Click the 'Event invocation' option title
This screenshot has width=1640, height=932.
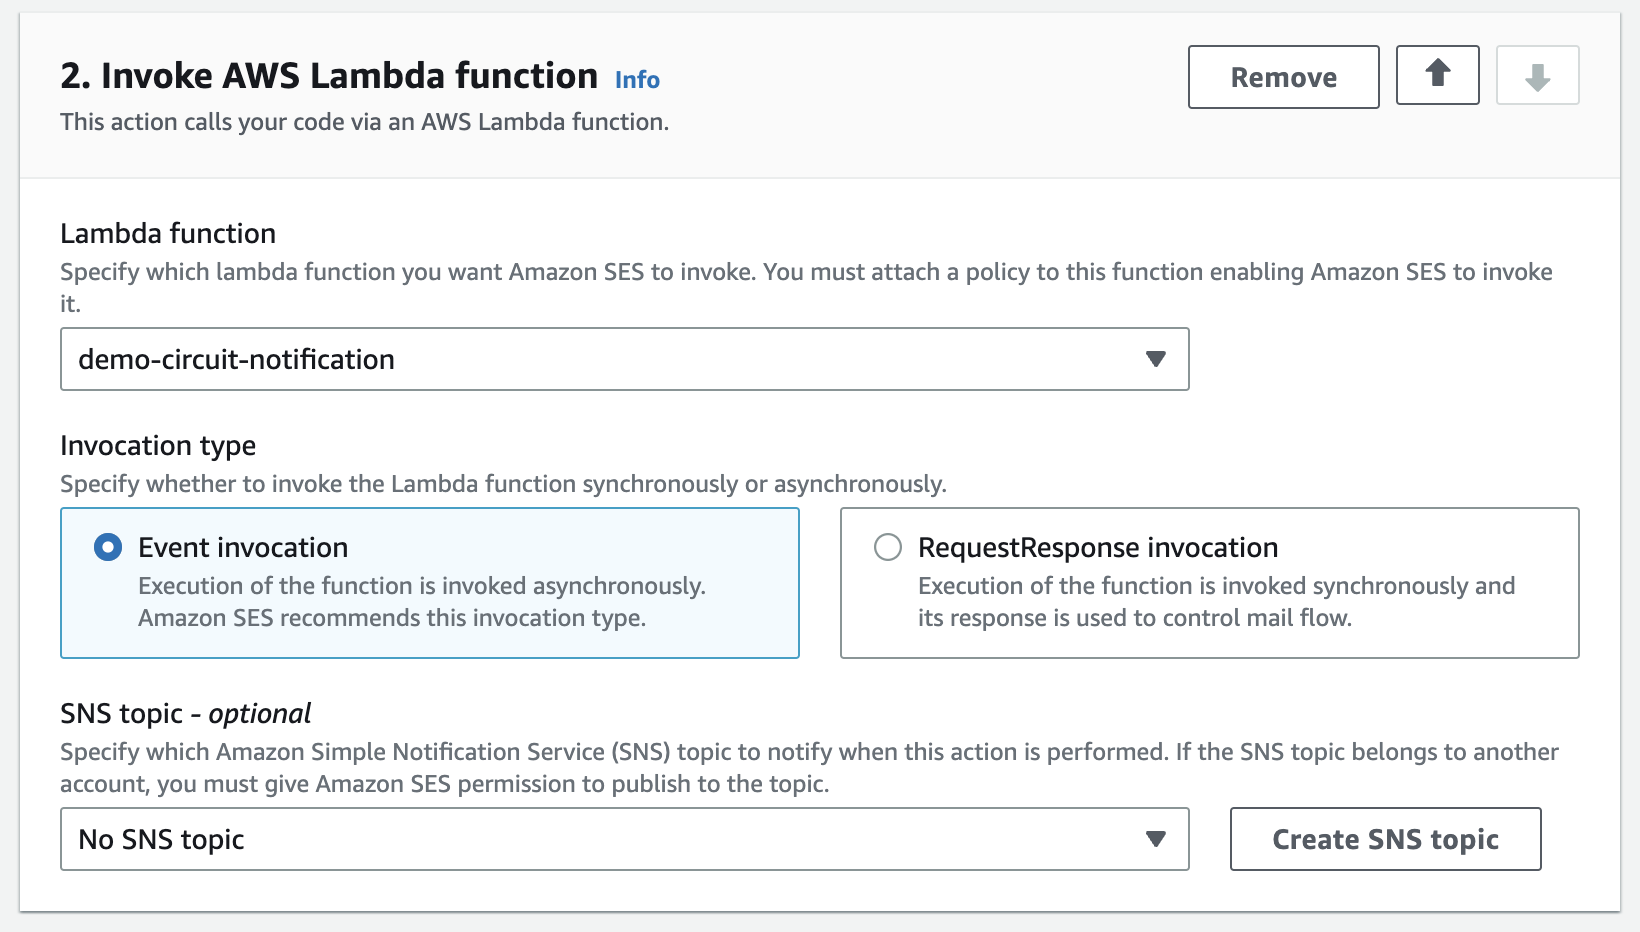(243, 547)
